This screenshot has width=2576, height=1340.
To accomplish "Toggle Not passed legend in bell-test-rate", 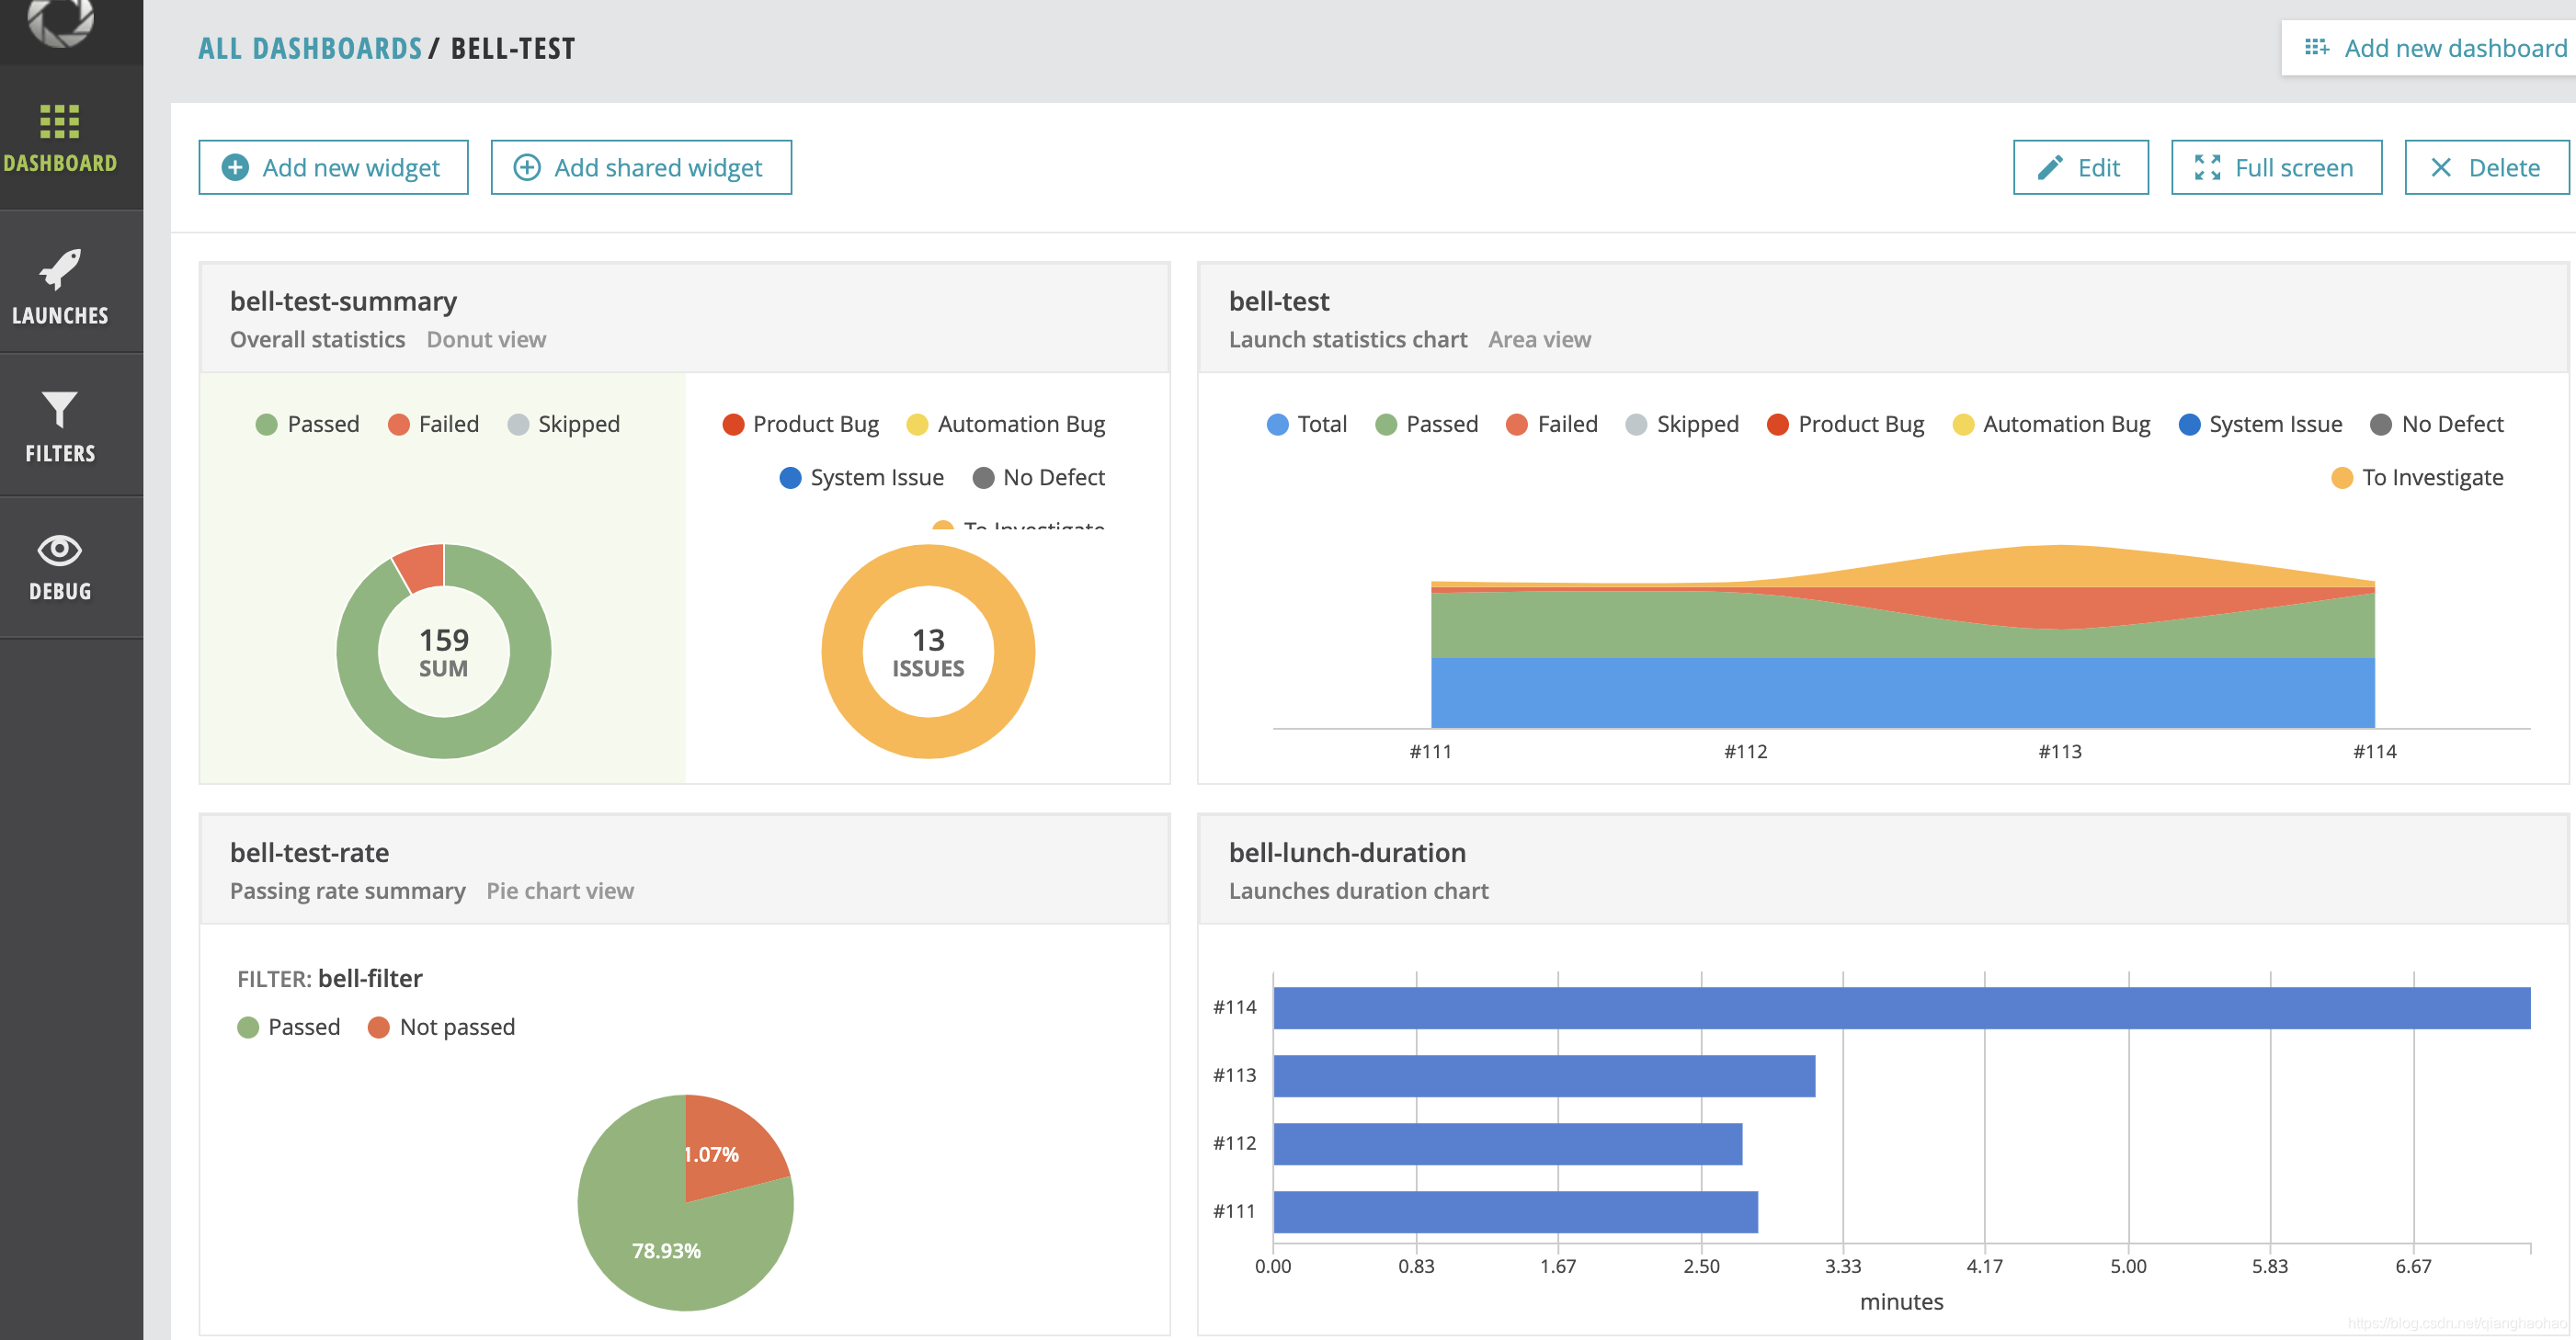I will click(441, 1027).
